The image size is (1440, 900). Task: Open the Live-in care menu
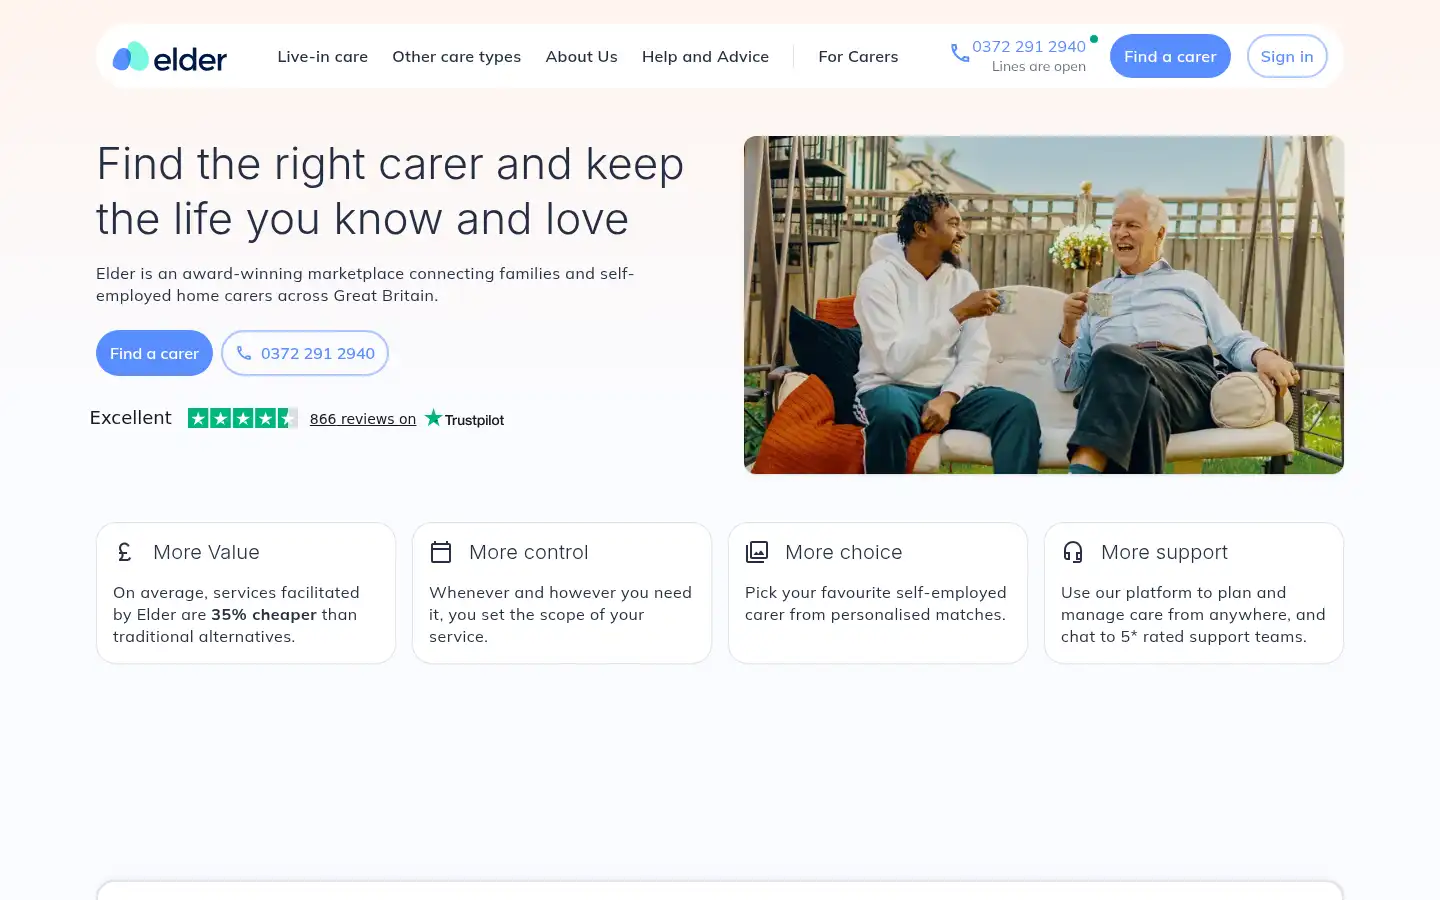pos(322,57)
